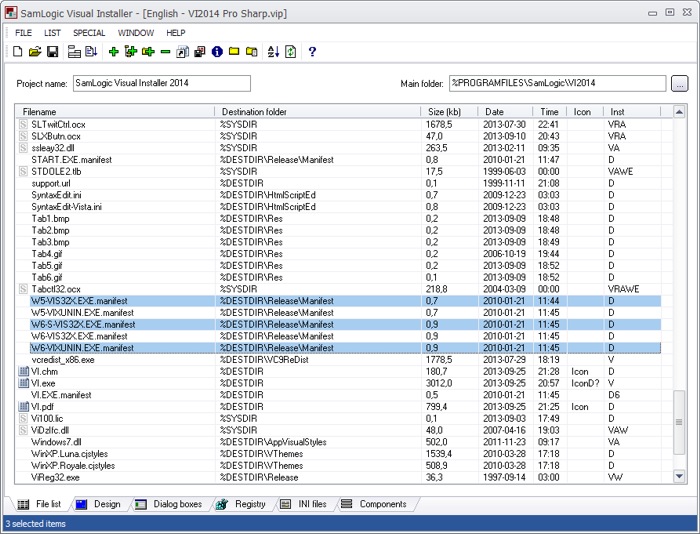
Task: Switch to the Design tab
Action: tap(99, 504)
